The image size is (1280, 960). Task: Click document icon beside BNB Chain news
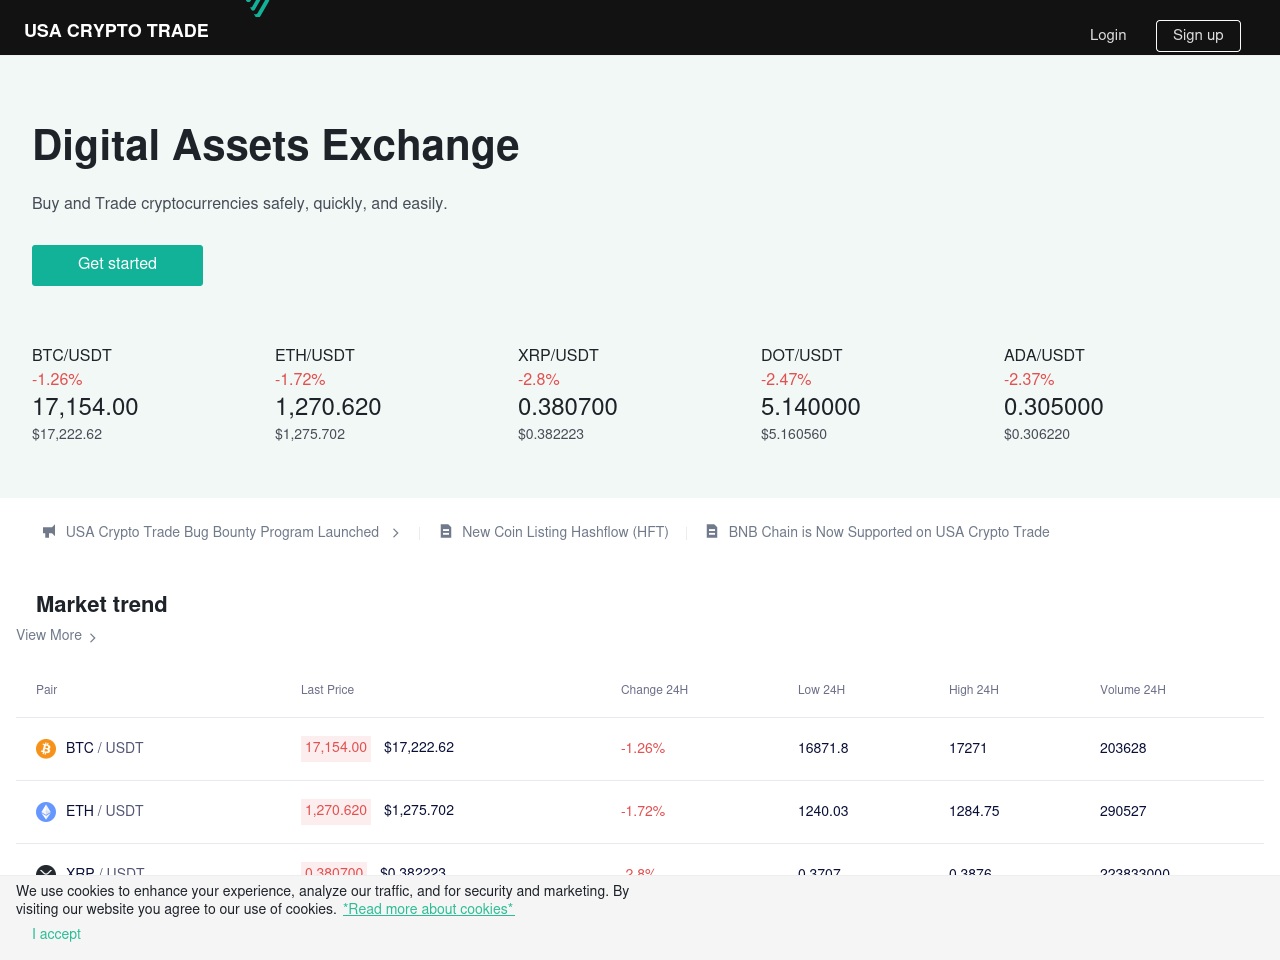[712, 532]
